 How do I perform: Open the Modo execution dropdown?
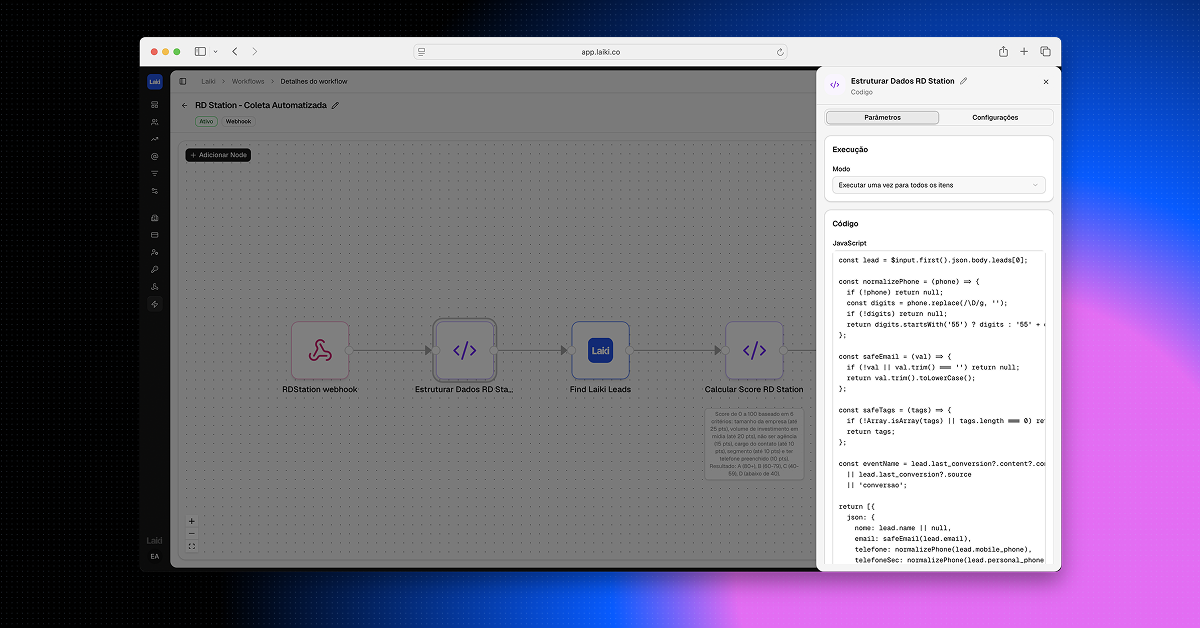pyautogui.click(x=939, y=185)
